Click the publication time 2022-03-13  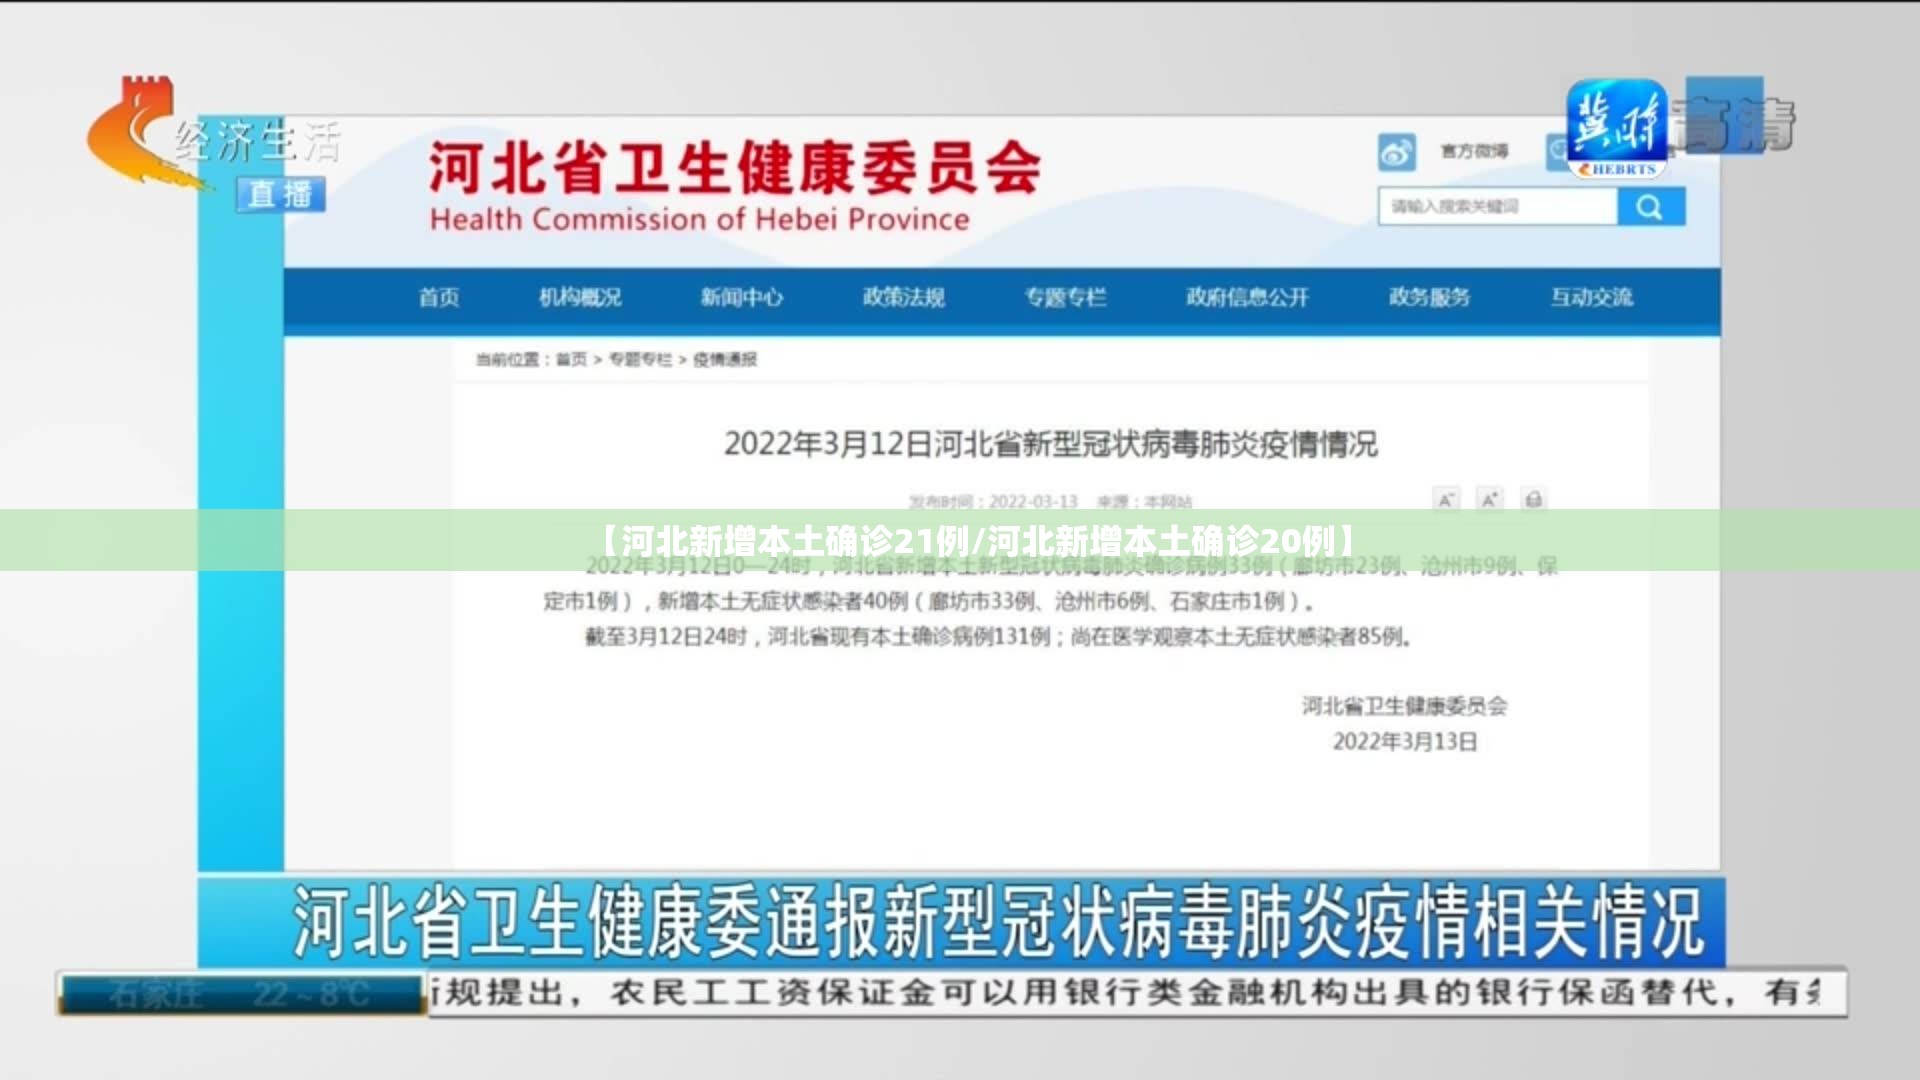[1033, 501]
